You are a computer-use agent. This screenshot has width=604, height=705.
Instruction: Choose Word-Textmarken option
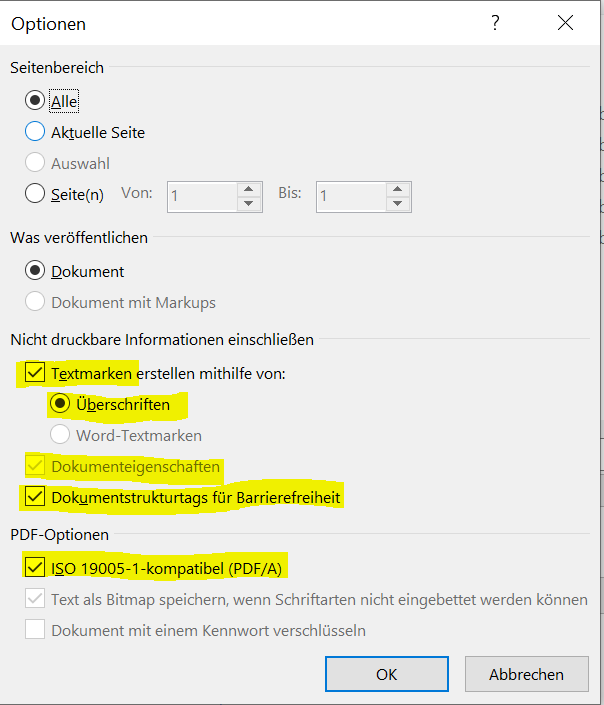click(60, 435)
